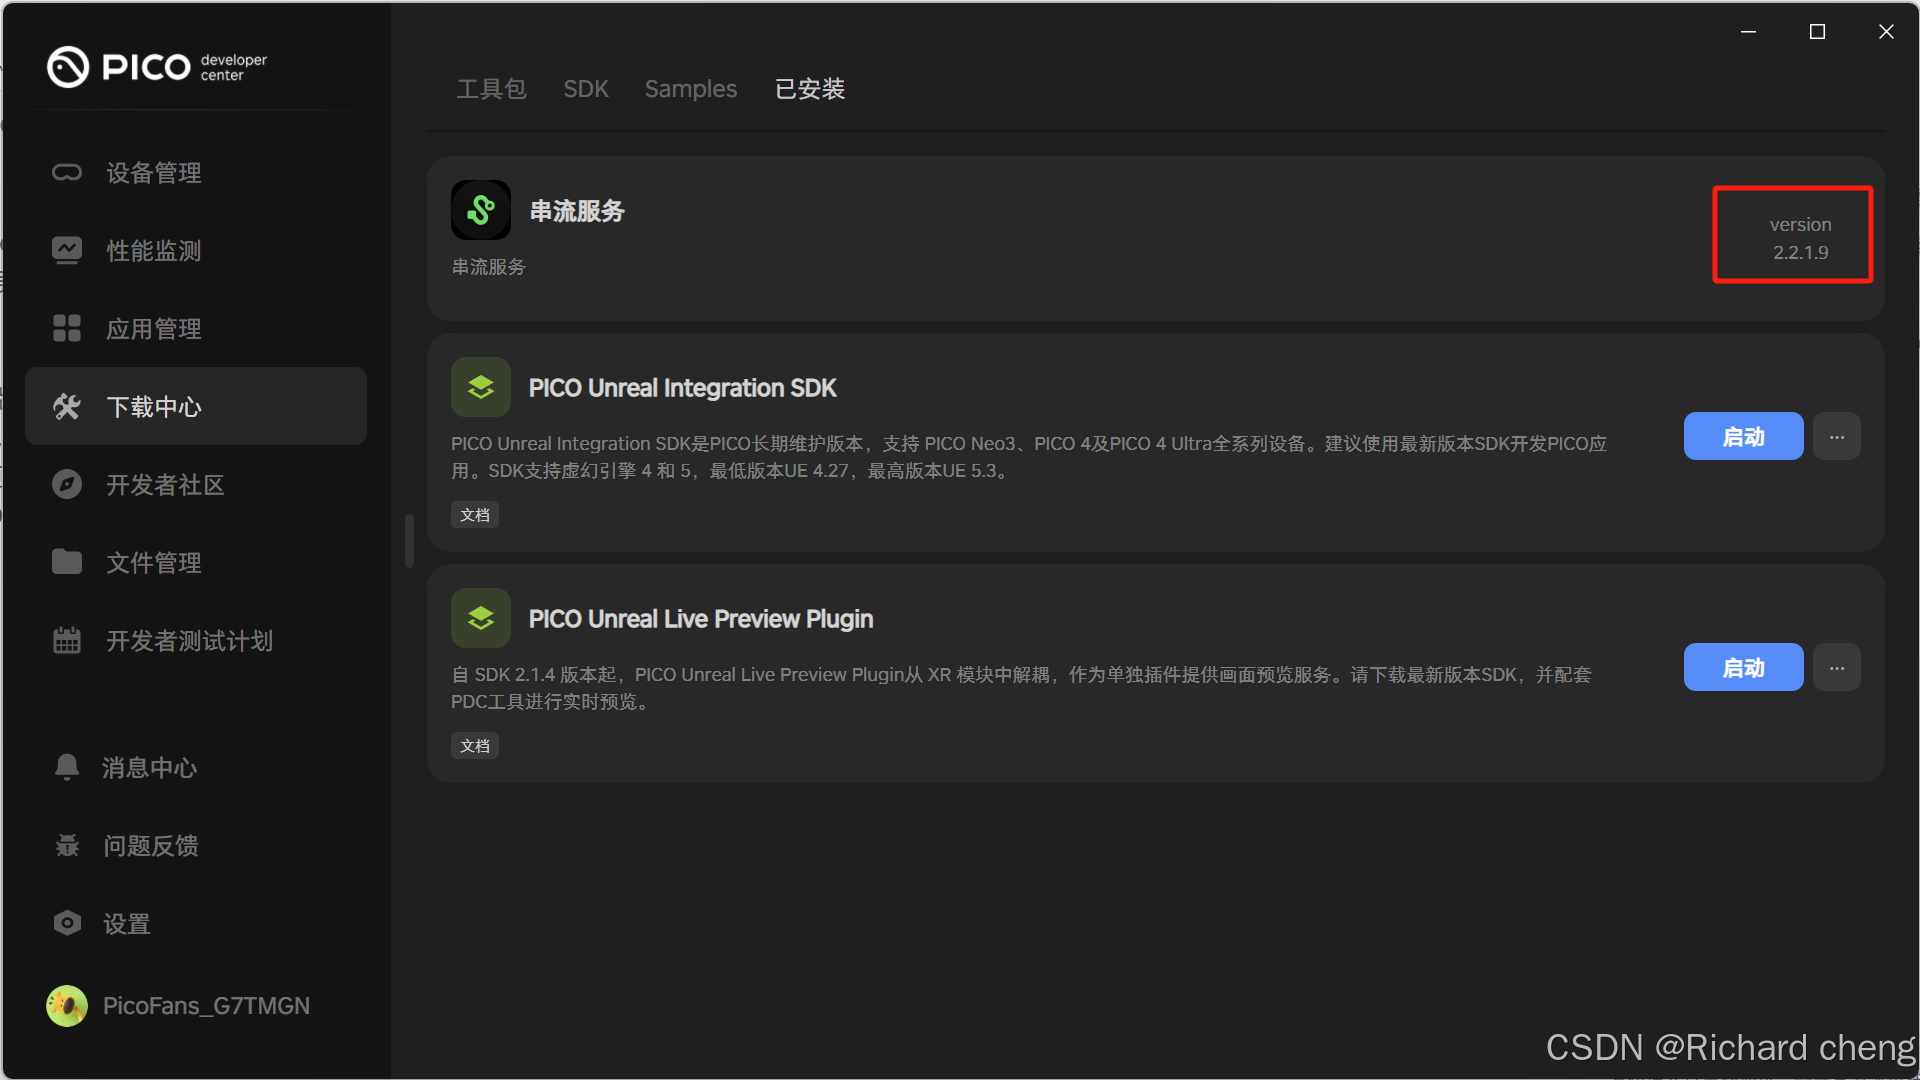Open the PicoFans_G7TMGN user profile avatar
Image resolution: width=1920 pixels, height=1080 pixels.
(67, 1006)
